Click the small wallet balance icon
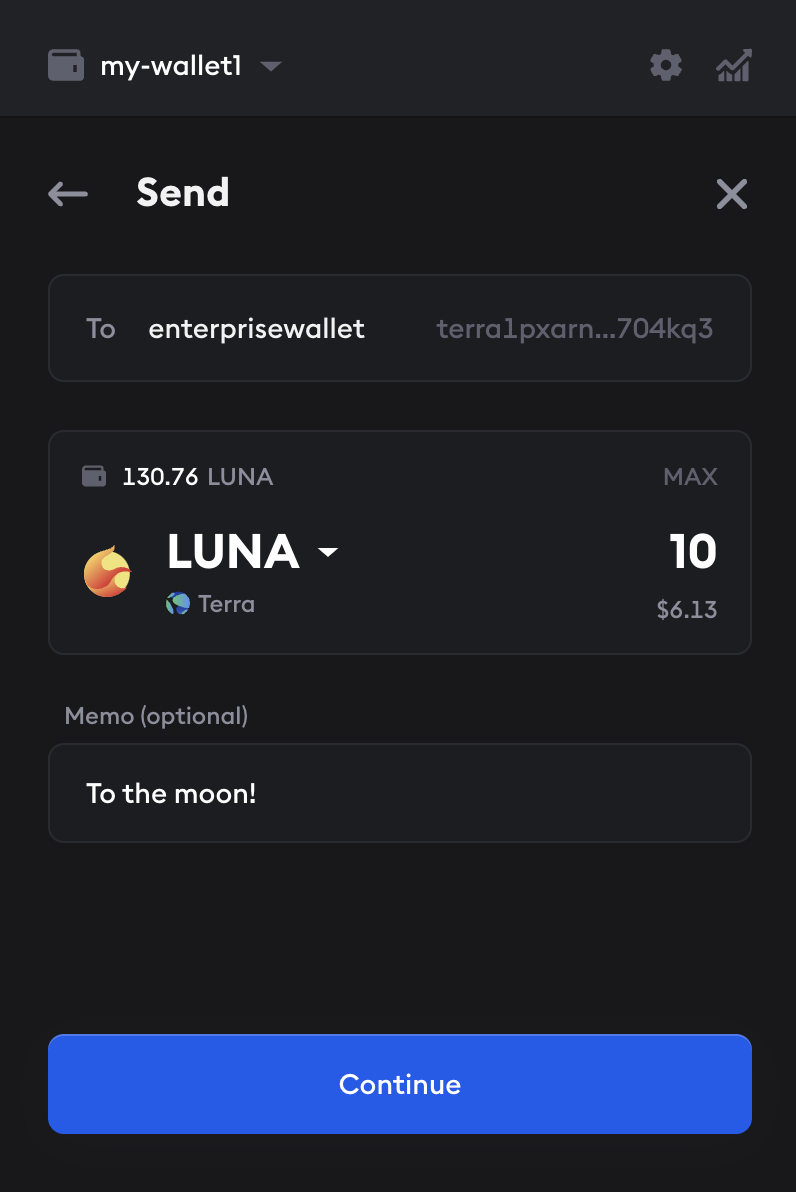This screenshot has height=1192, width=796. [x=94, y=477]
